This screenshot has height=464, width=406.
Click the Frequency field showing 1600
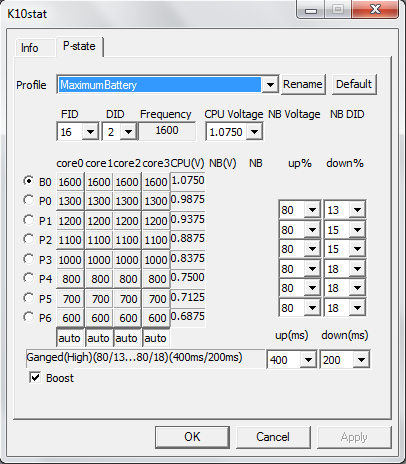click(167, 131)
